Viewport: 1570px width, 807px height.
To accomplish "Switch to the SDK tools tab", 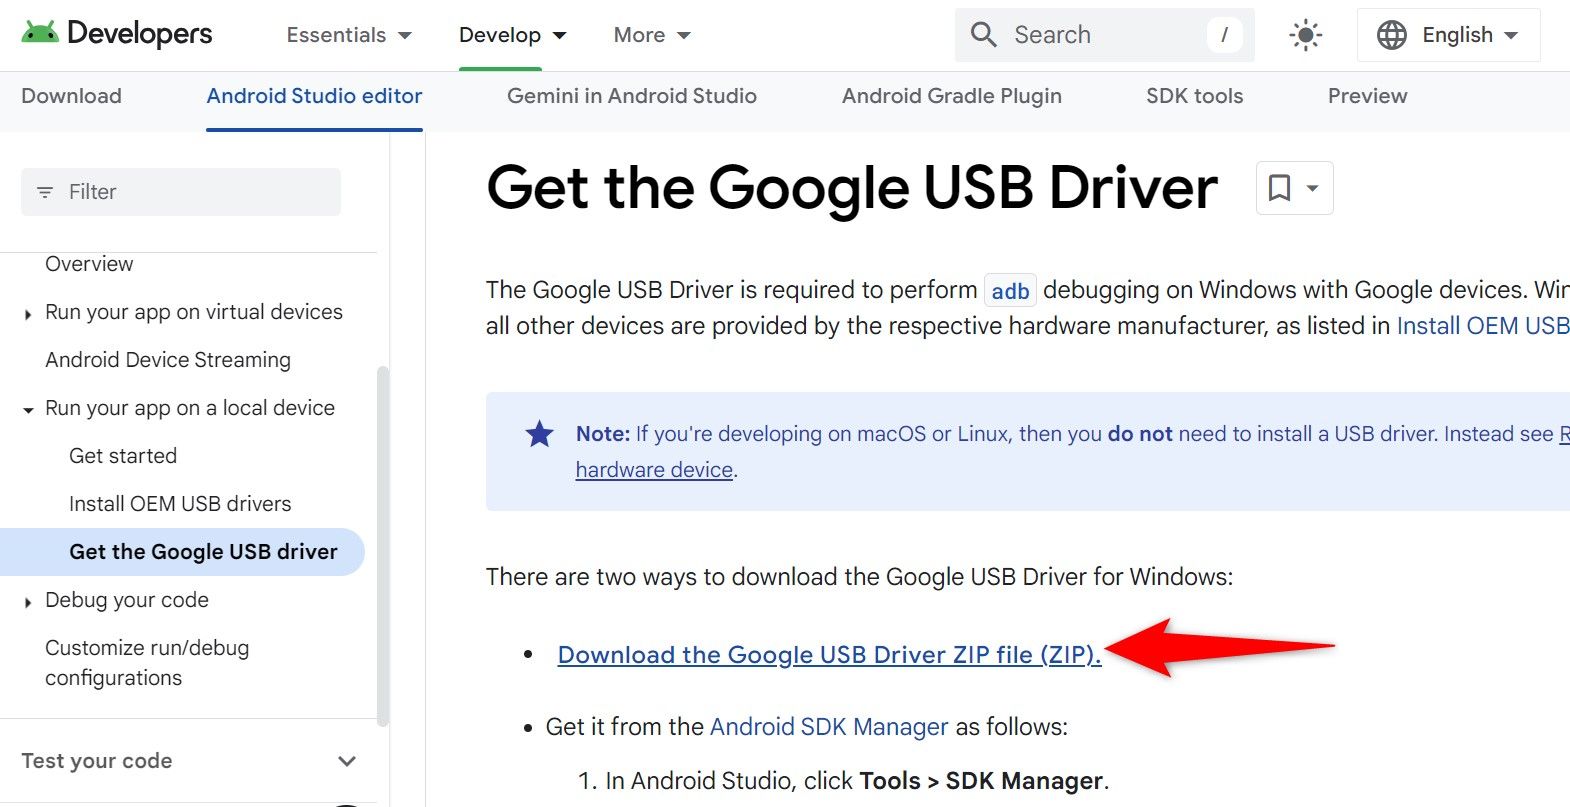I will click(1194, 96).
